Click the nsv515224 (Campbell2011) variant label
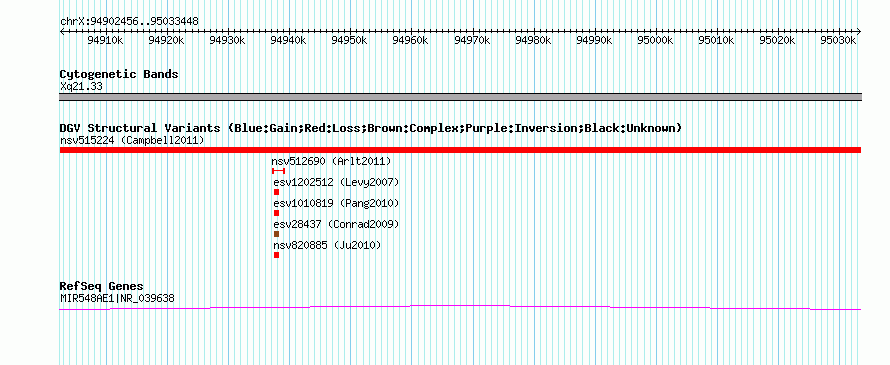The width and height of the screenshot is (890, 365). [132, 140]
